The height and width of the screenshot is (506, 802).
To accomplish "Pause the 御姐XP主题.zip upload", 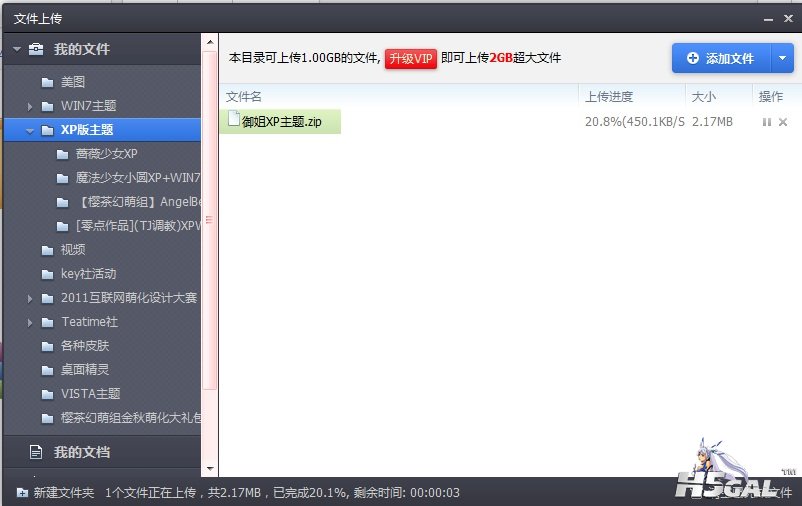I will [766, 122].
